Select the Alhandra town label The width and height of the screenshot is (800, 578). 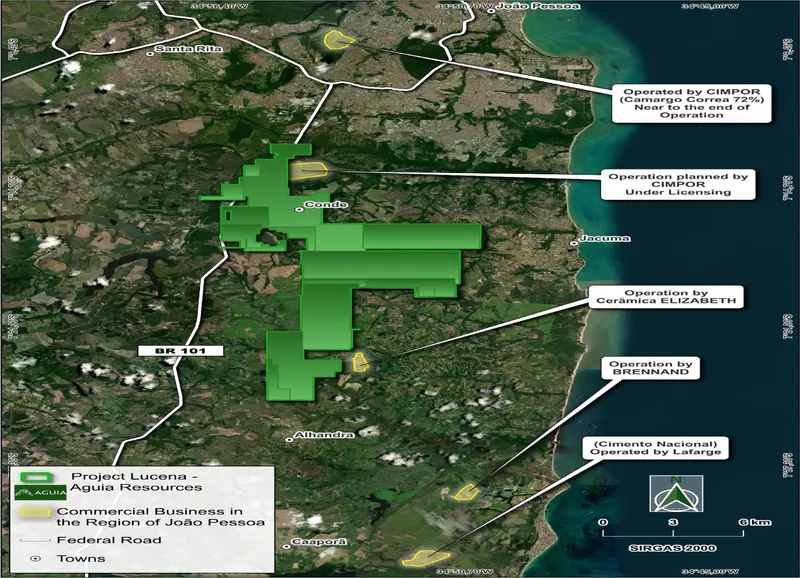coord(324,435)
